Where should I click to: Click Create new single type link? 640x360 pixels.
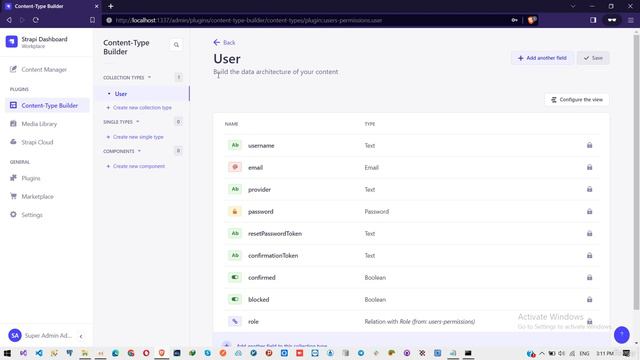pyautogui.click(x=135, y=137)
